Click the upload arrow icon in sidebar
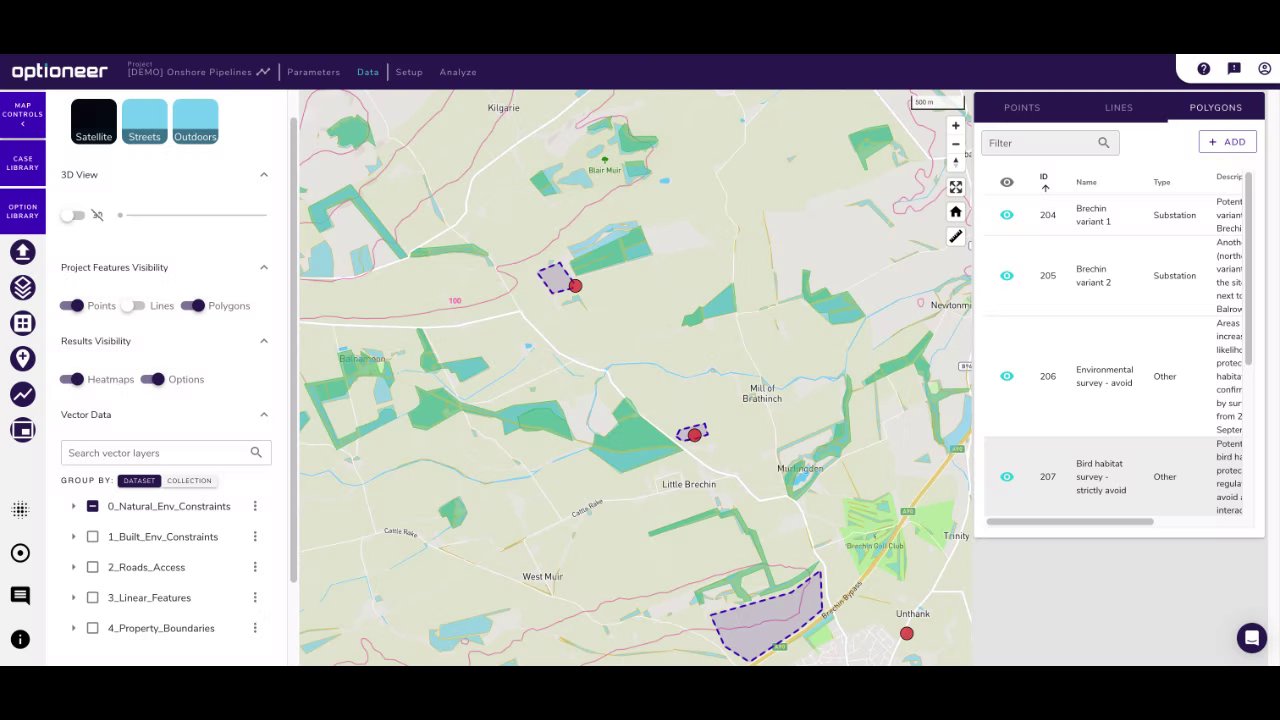The width and height of the screenshot is (1280, 720). pyautogui.click(x=22, y=252)
